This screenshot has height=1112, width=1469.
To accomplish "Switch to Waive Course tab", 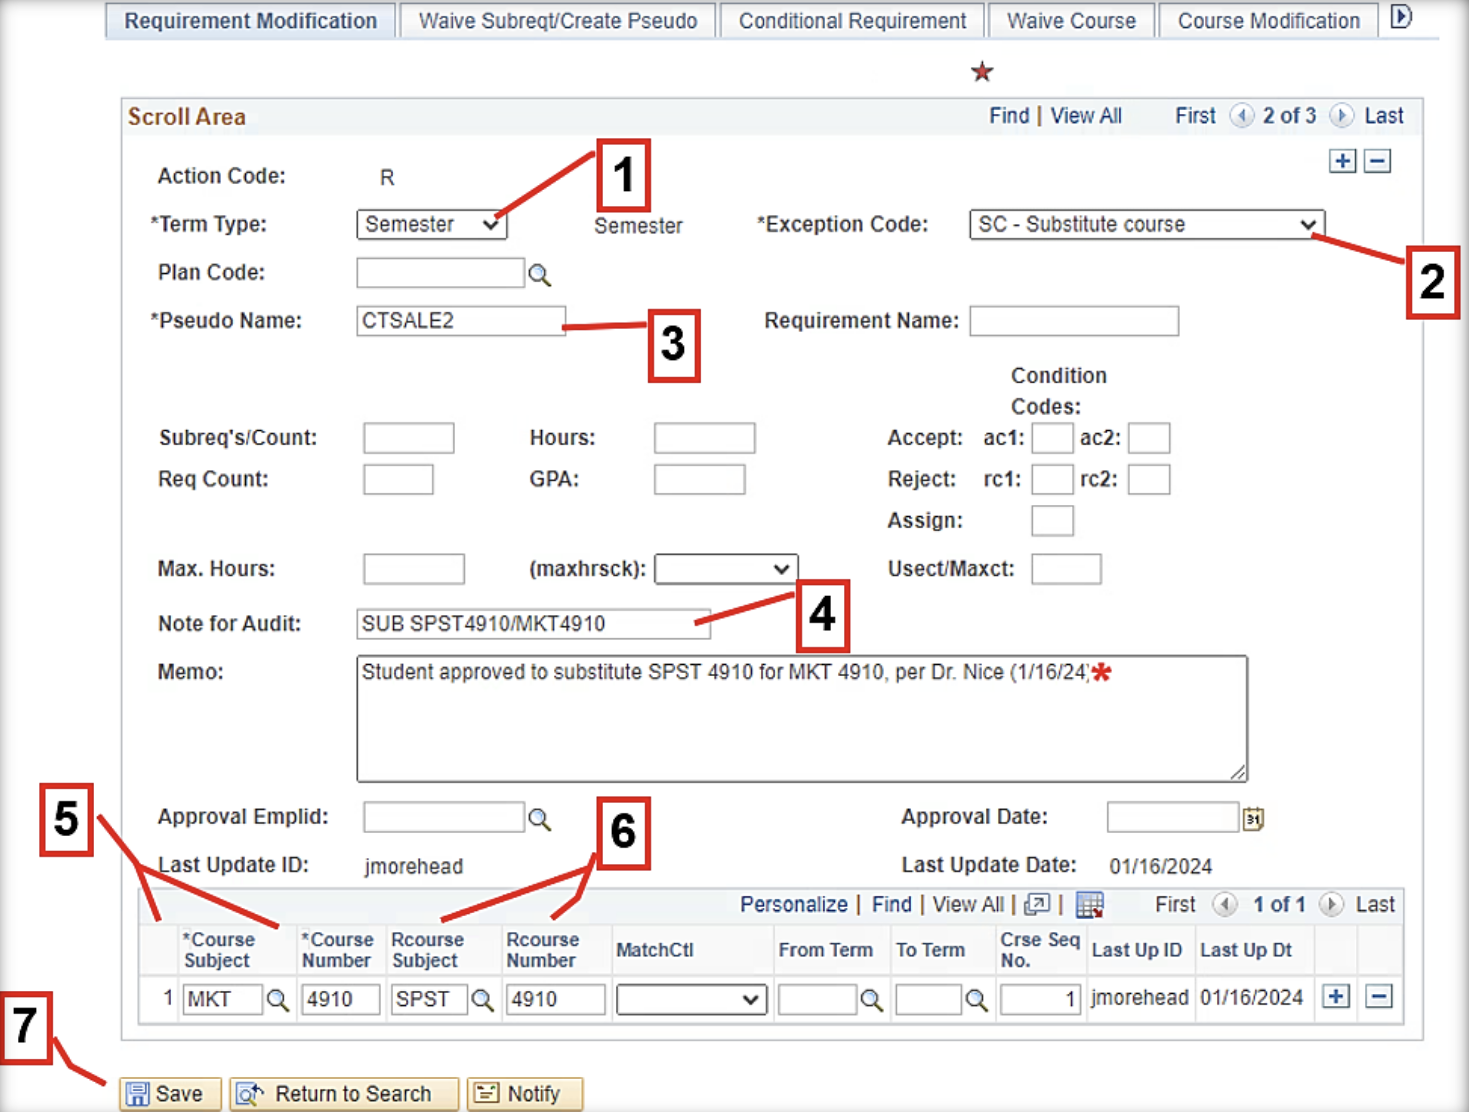I will pos(1071,21).
